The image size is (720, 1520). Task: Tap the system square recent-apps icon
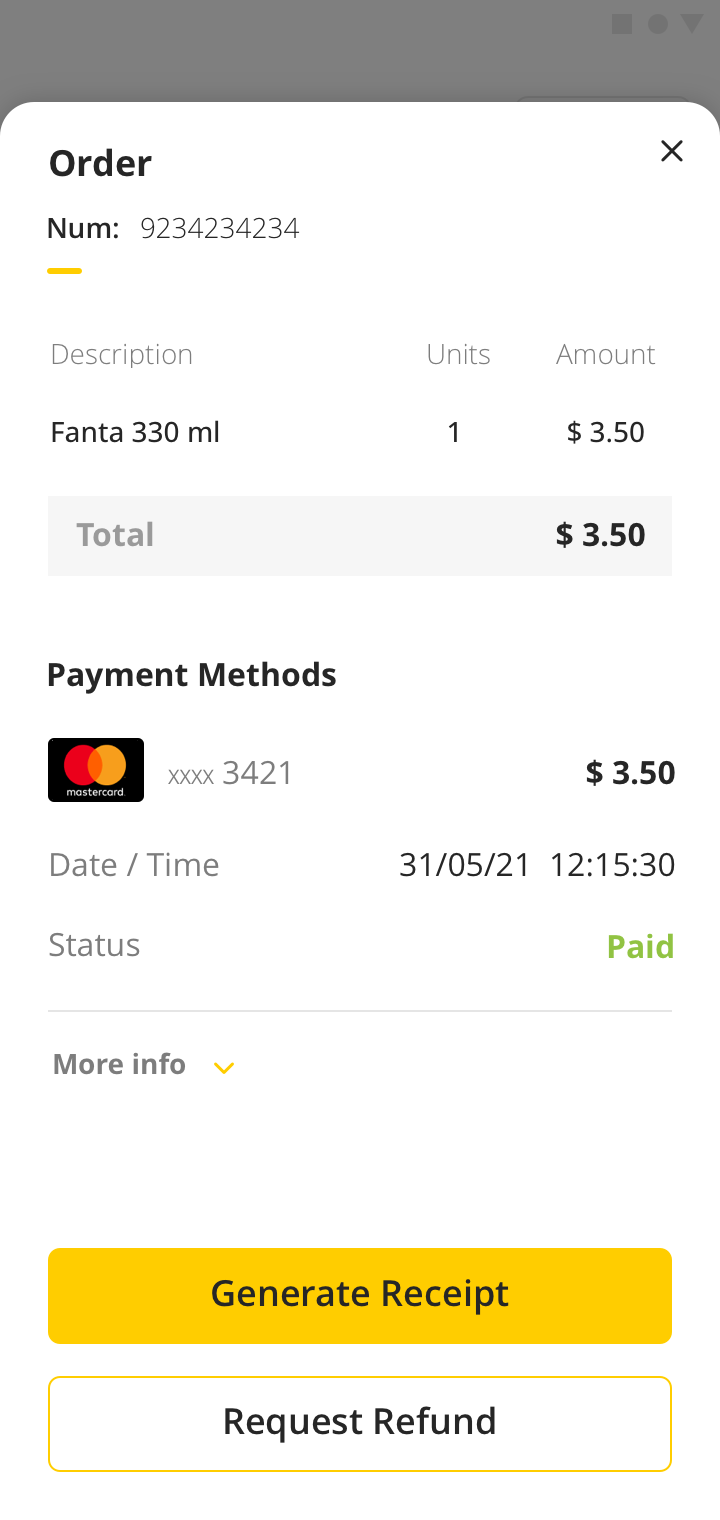click(622, 24)
